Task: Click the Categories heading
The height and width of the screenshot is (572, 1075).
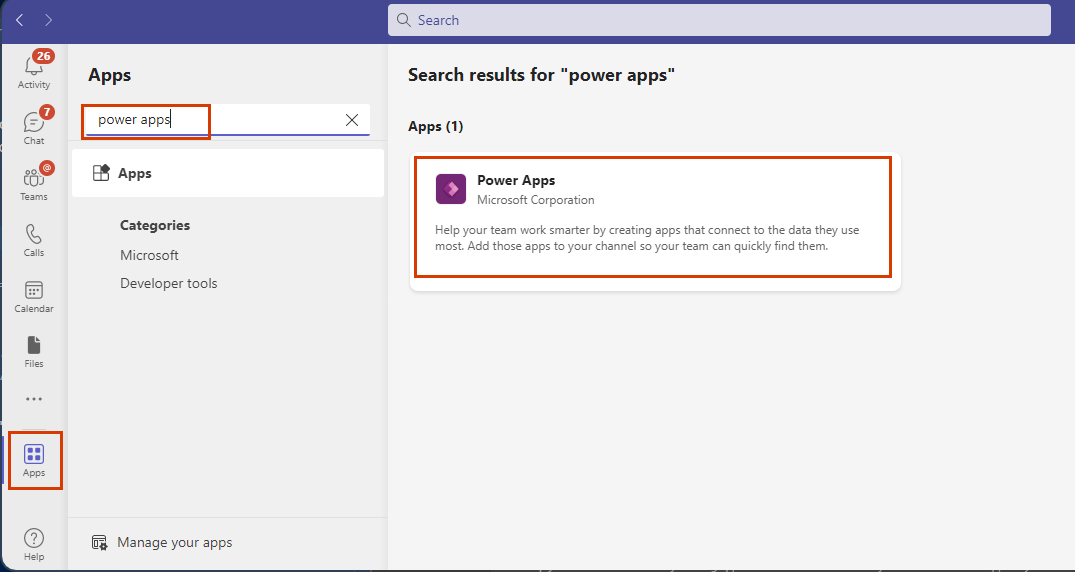Action: click(155, 226)
